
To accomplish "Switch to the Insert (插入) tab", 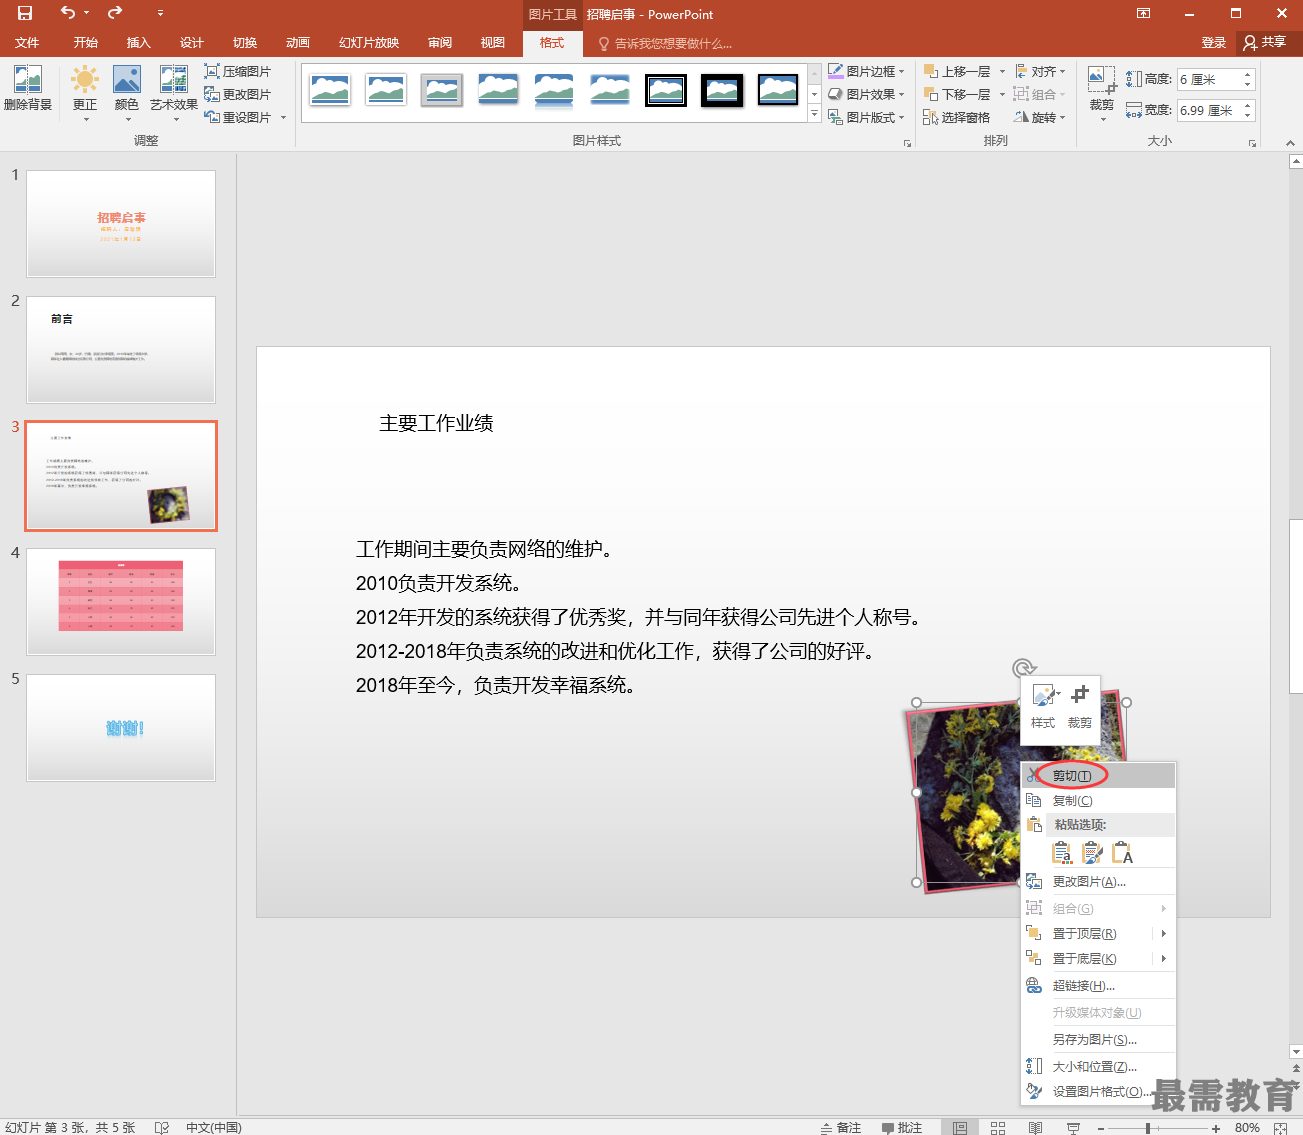I will [x=138, y=42].
